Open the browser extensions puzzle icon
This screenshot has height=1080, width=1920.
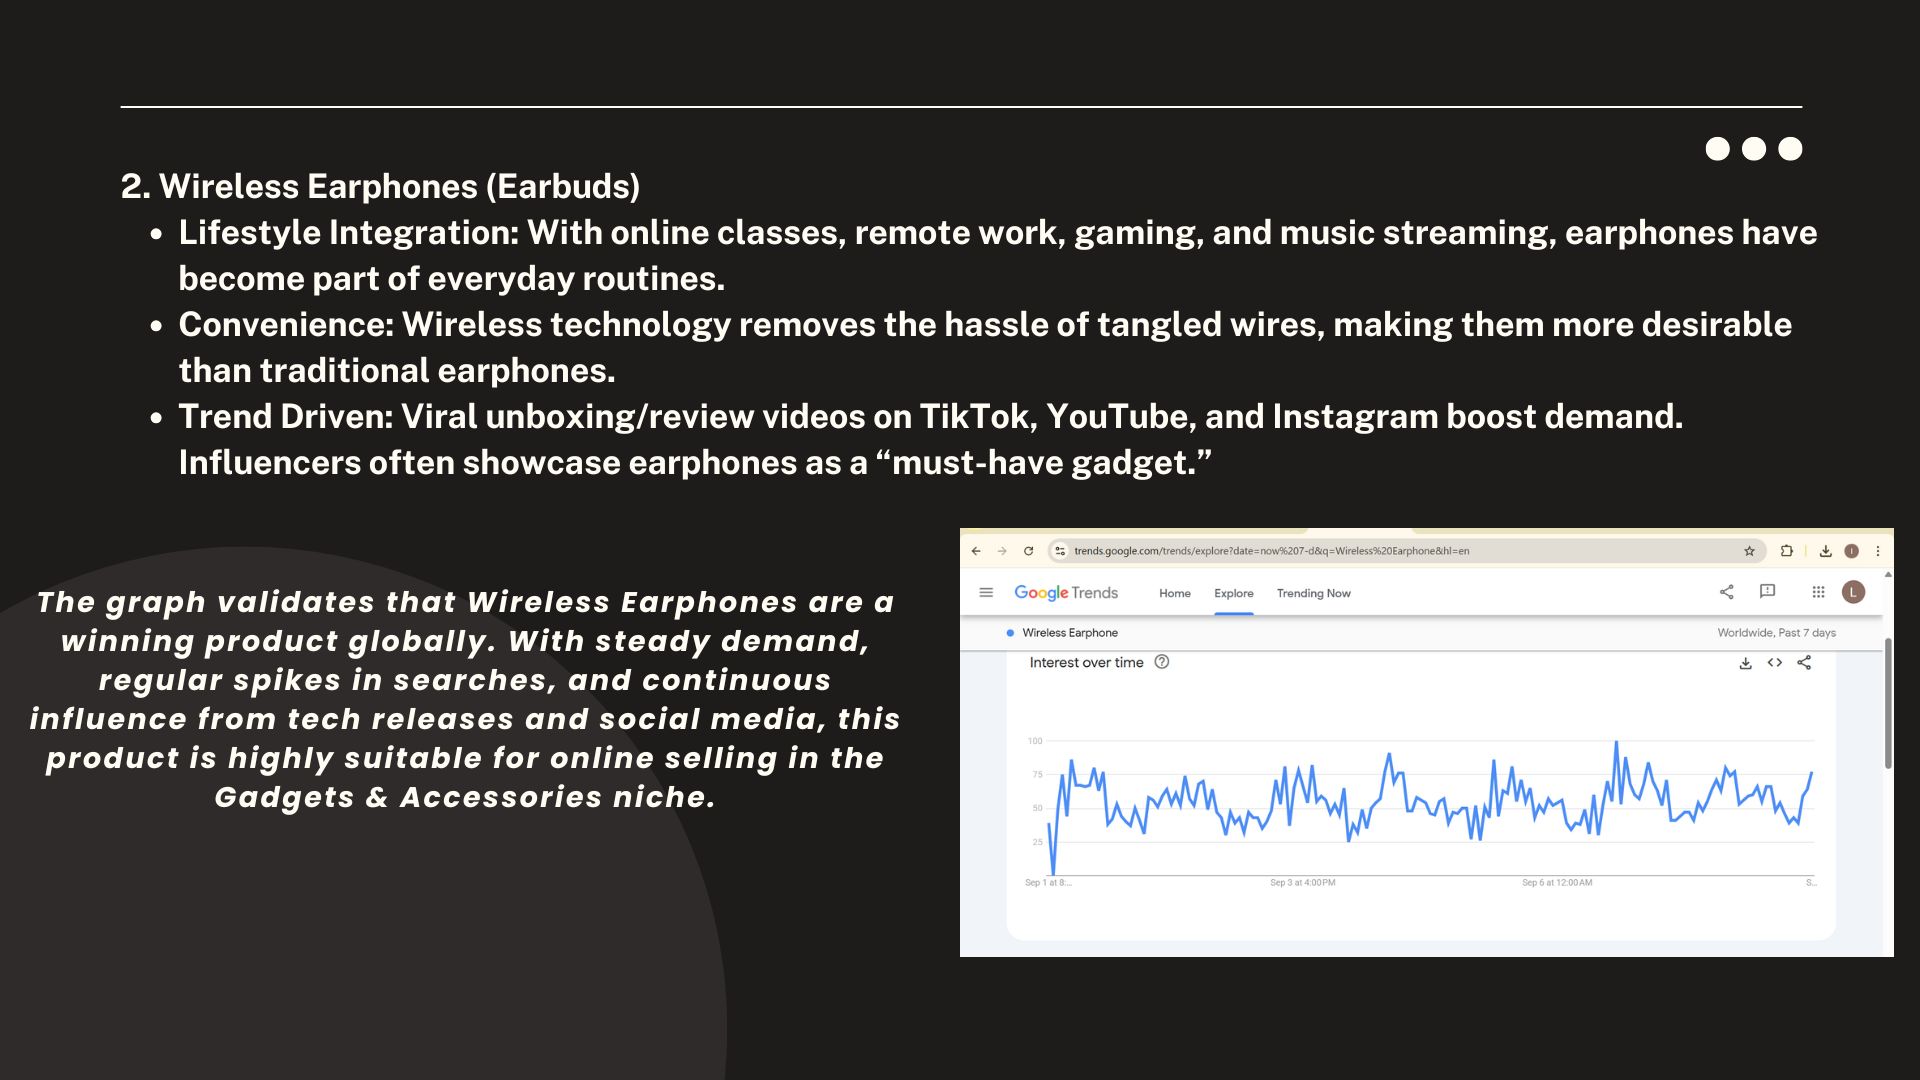point(1786,551)
